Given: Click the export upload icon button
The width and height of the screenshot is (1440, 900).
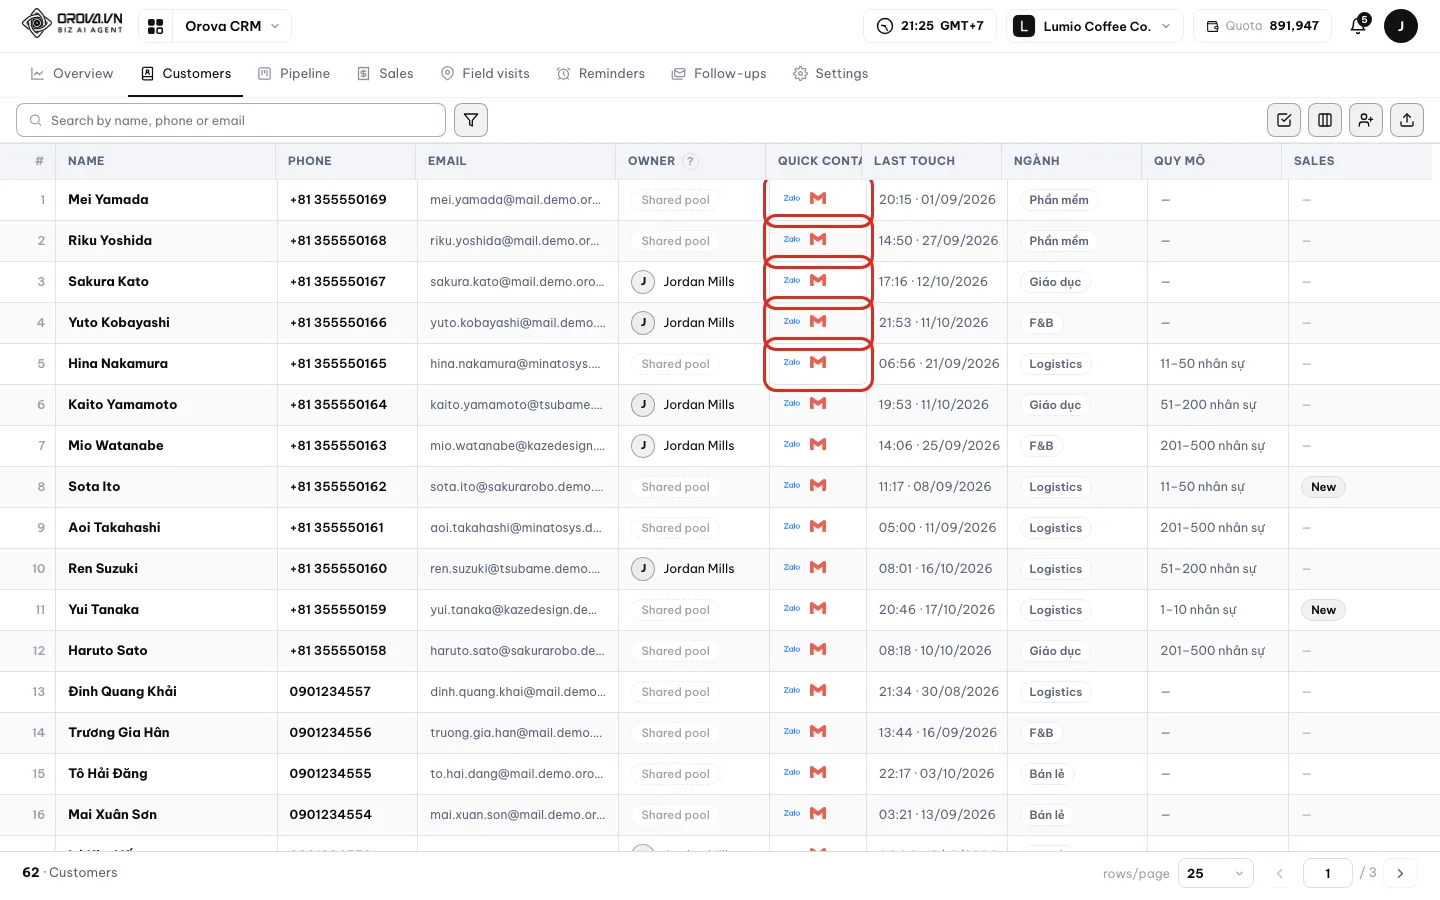Looking at the screenshot, I should (x=1407, y=120).
